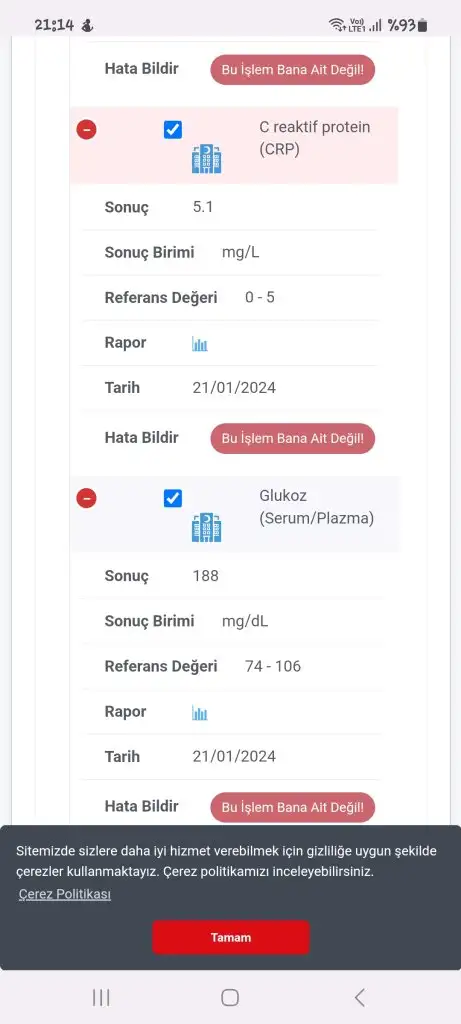Accept cookies with the Tamam button
This screenshot has height=1024, width=461.
point(230,937)
